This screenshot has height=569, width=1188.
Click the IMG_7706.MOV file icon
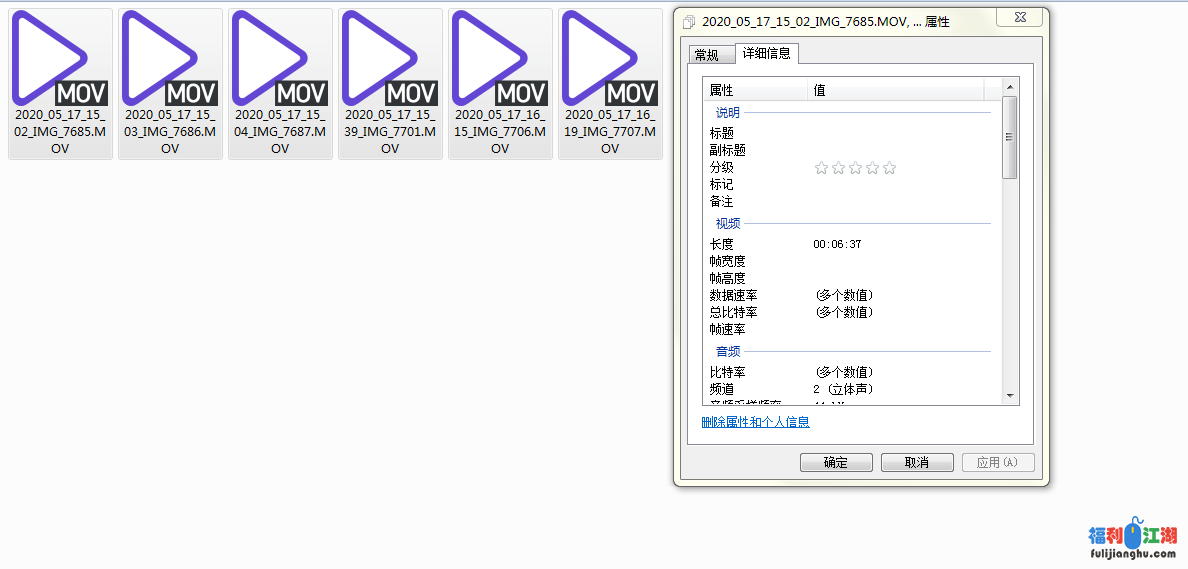pos(500,60)
